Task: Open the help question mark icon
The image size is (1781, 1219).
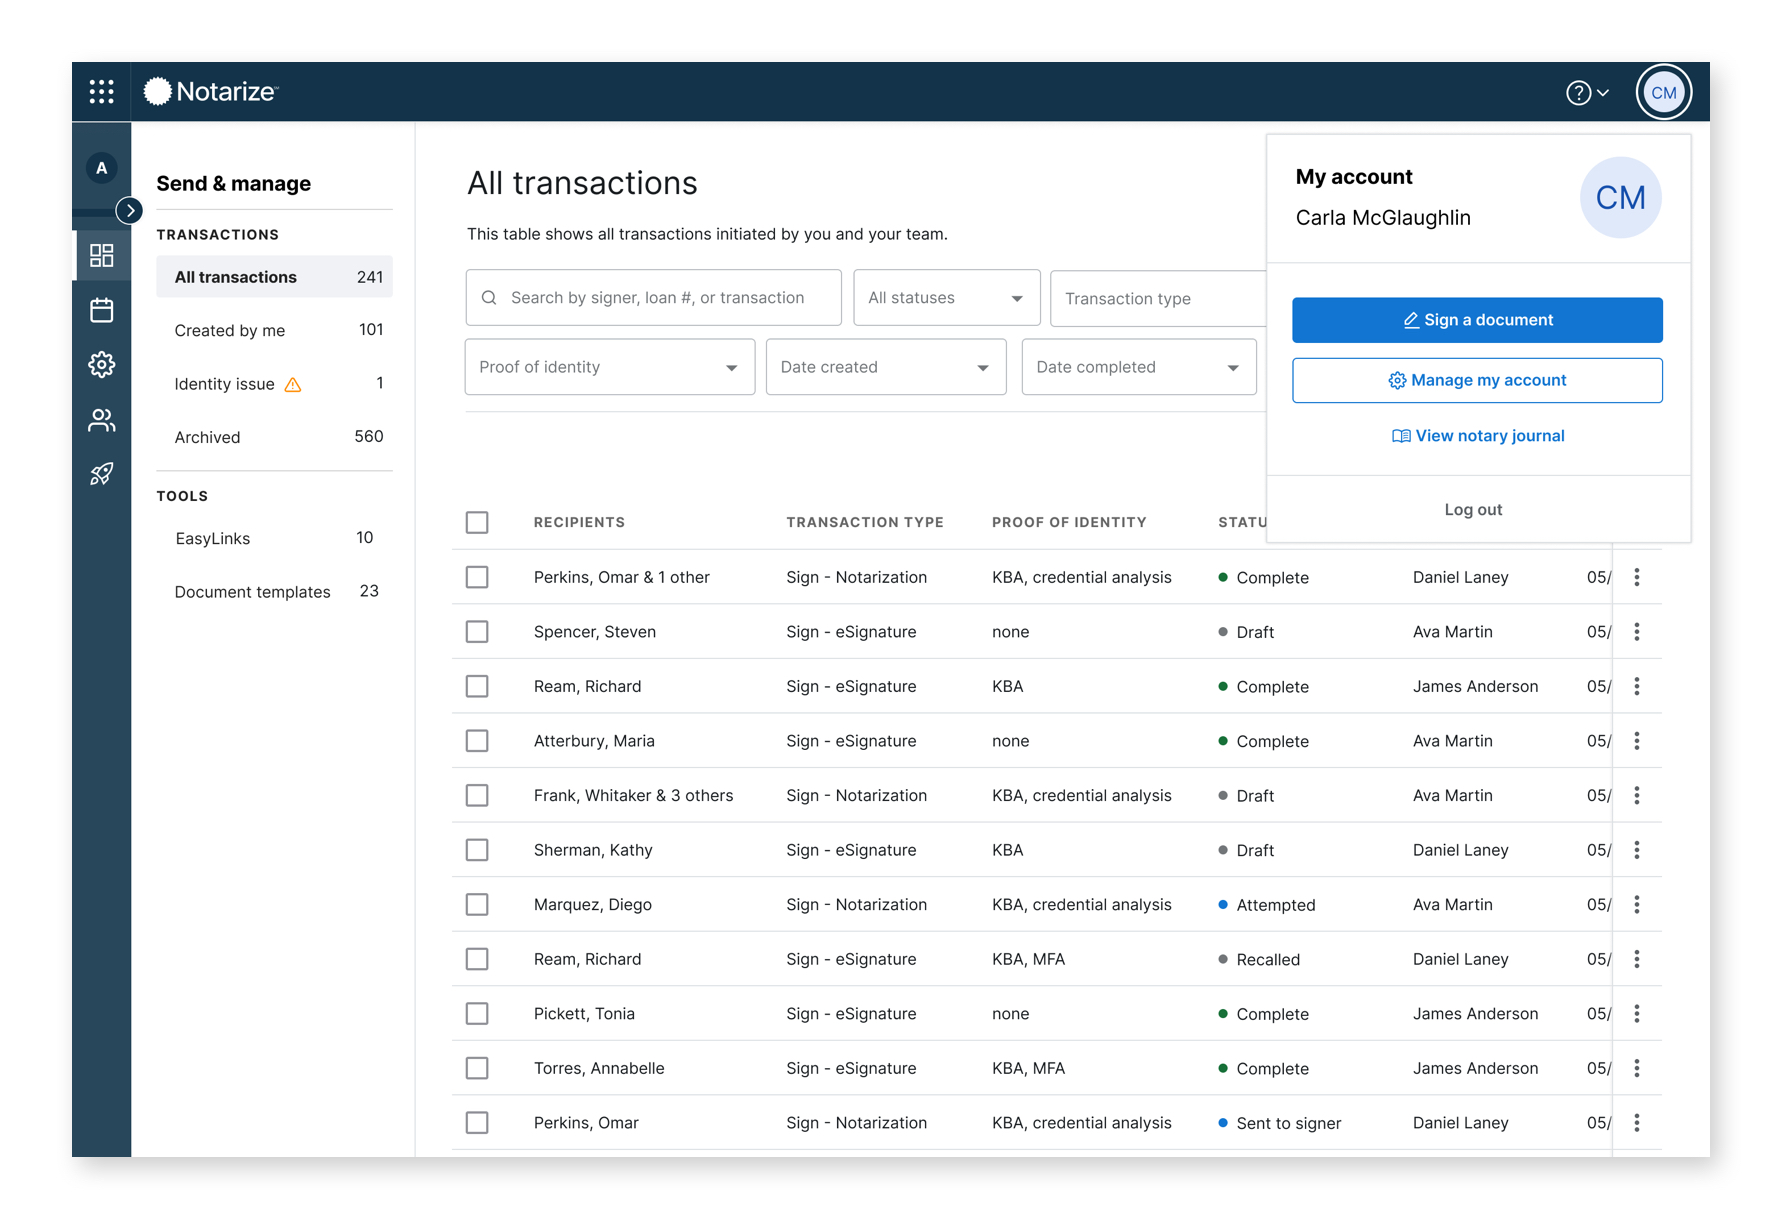Action: [x=1577, y=92]
